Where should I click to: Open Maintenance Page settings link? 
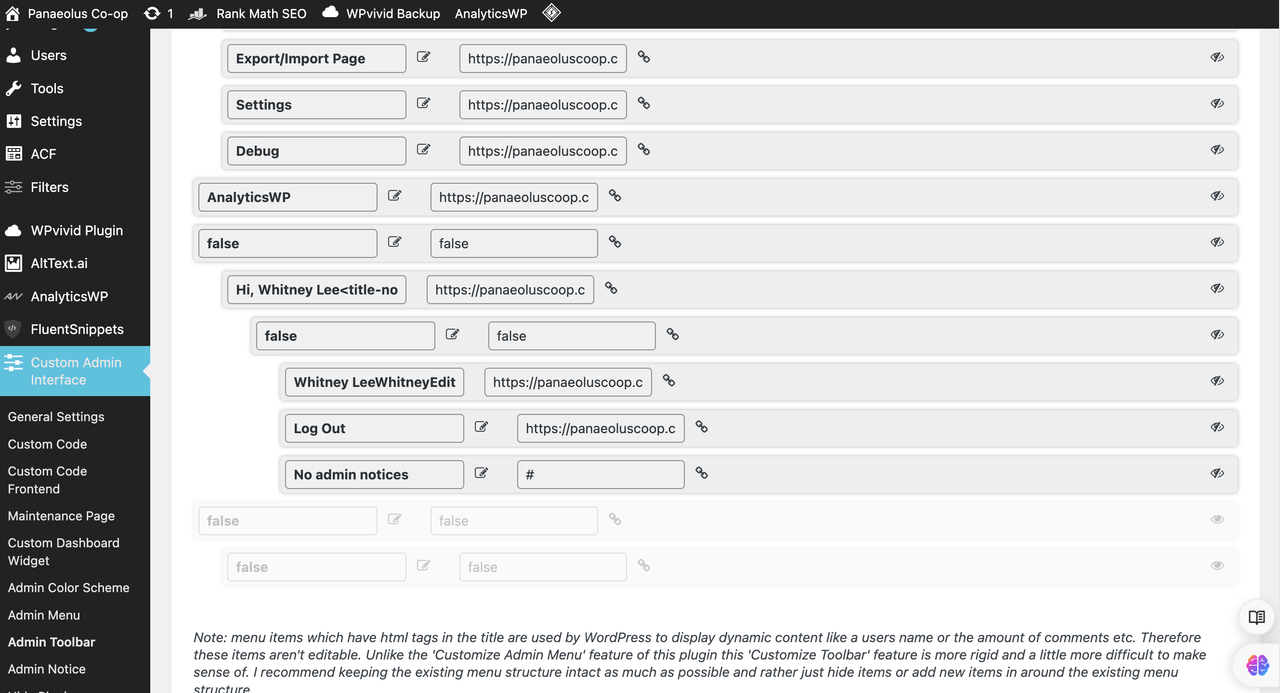pyautogui.click(x=61, y=516)
